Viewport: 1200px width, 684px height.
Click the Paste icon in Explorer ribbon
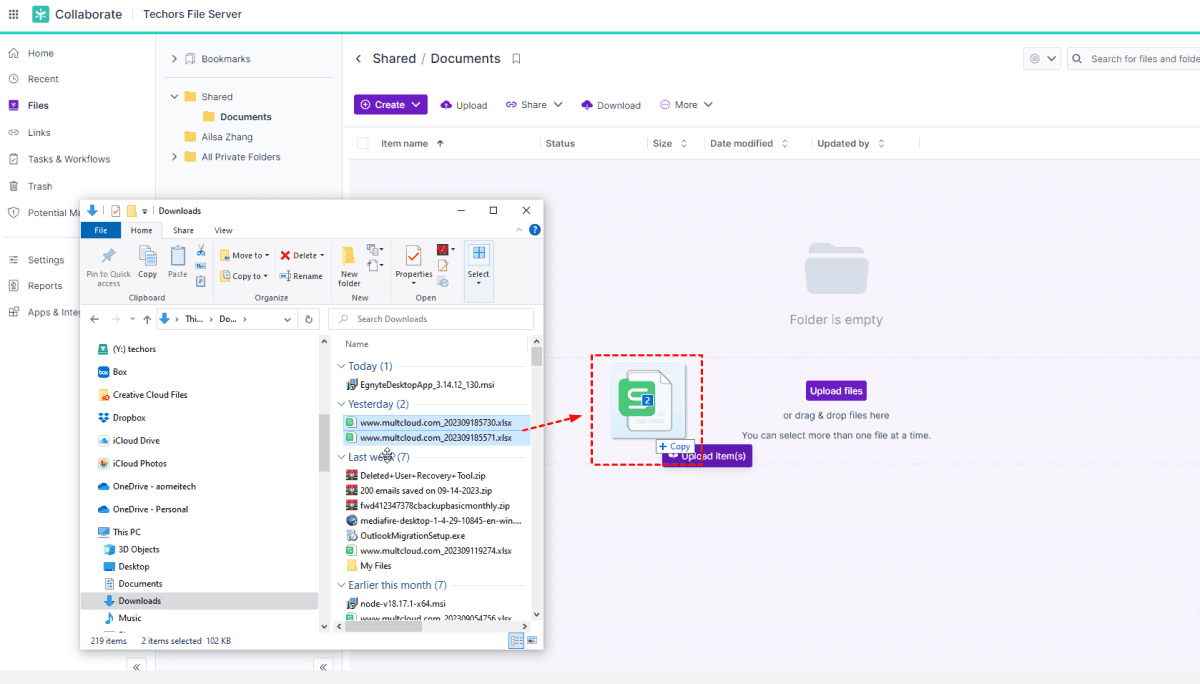[178, 262]
